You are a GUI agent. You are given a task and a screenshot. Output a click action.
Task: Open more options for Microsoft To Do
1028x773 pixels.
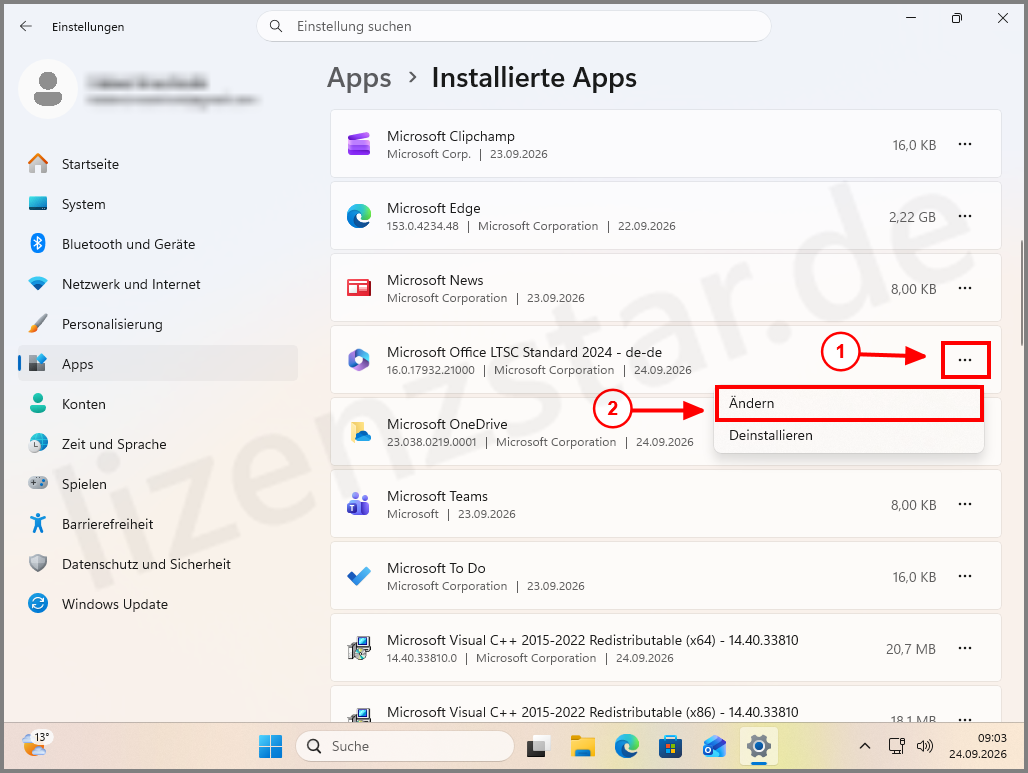[964, 576]
